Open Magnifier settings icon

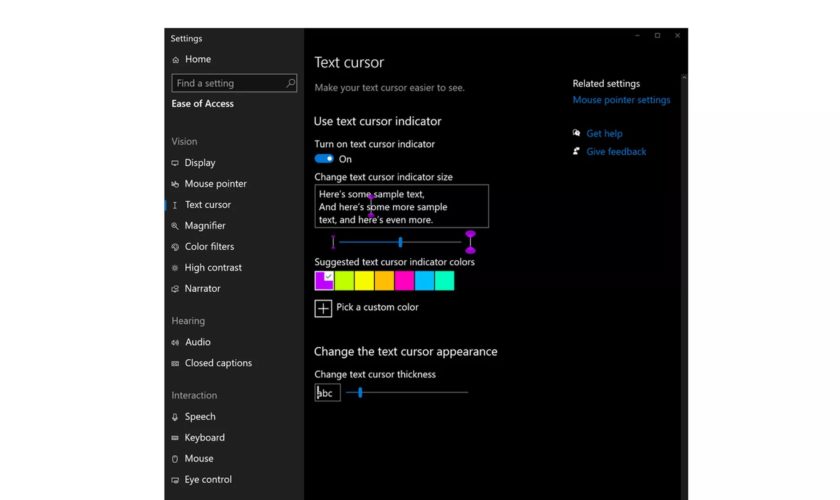176,226
